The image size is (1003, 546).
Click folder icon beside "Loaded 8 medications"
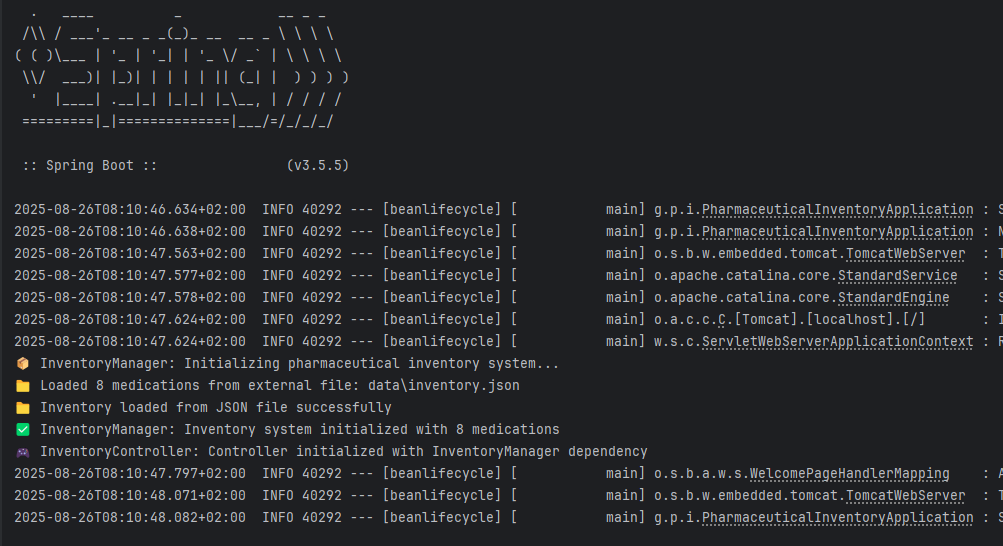(x=23, y=386)
